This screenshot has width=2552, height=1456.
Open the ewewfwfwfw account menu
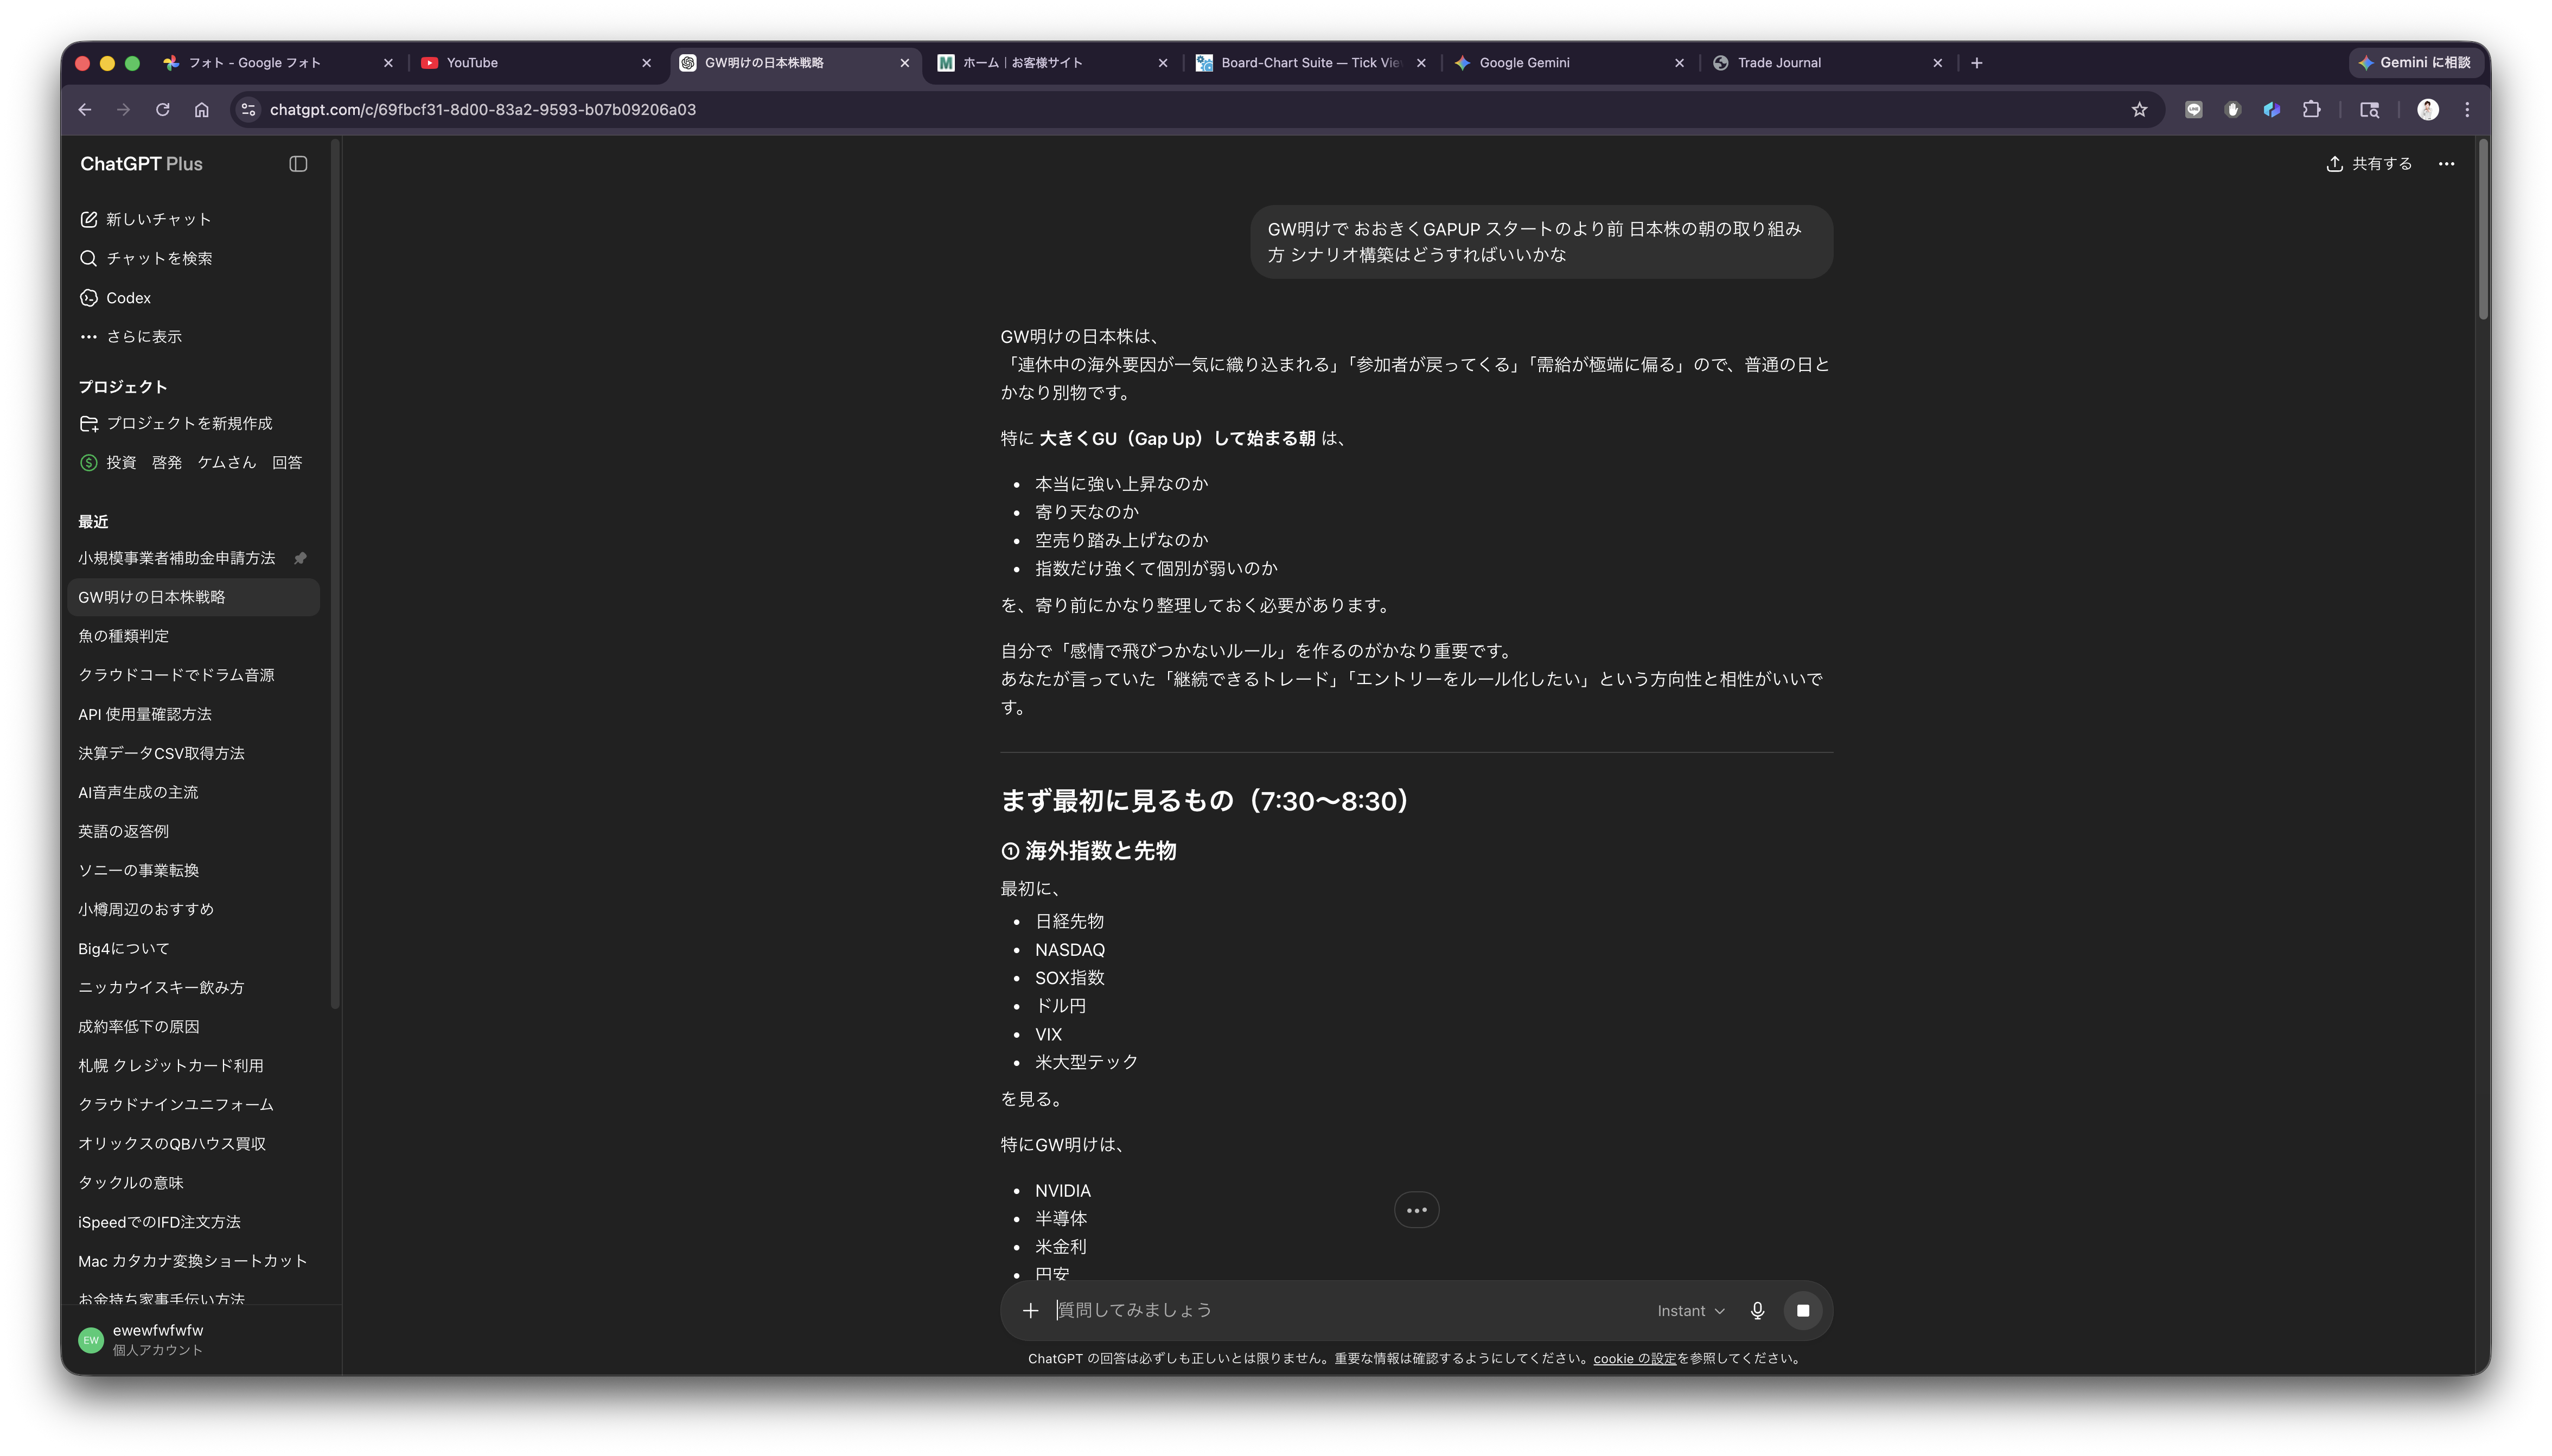click(194, 1339)
